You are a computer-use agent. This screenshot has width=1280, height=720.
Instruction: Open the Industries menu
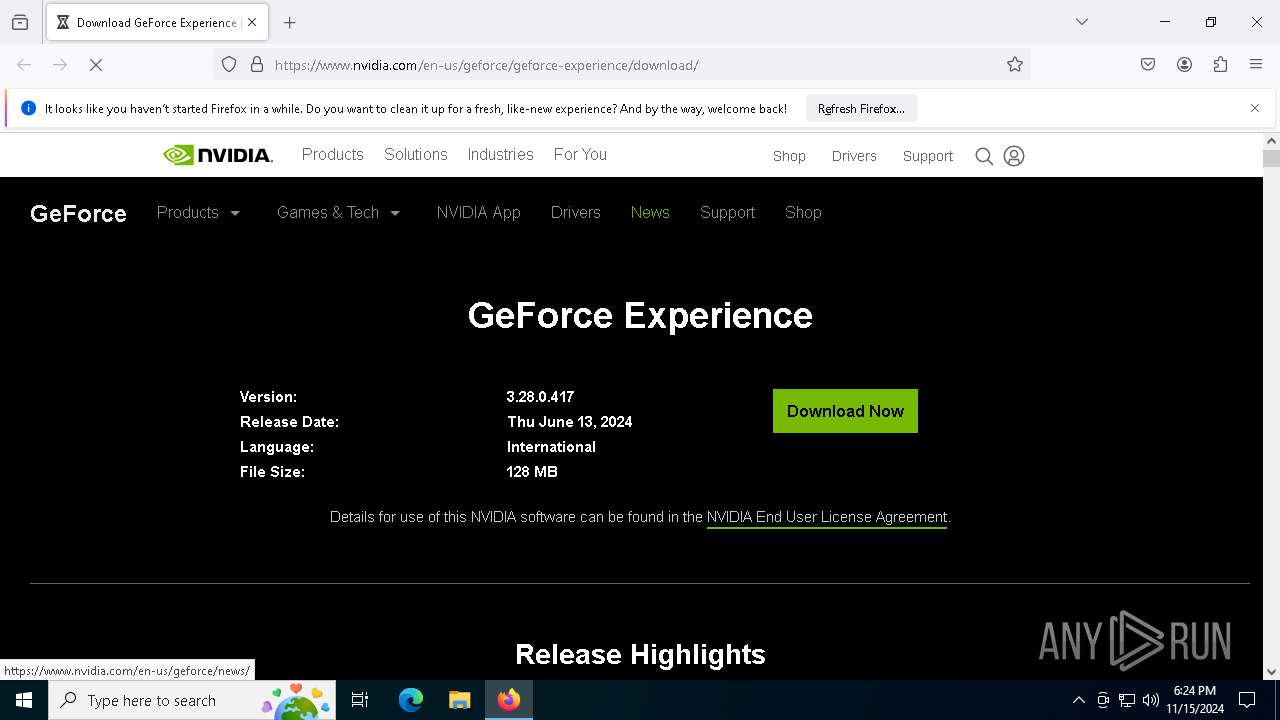[x=501, y=154]
